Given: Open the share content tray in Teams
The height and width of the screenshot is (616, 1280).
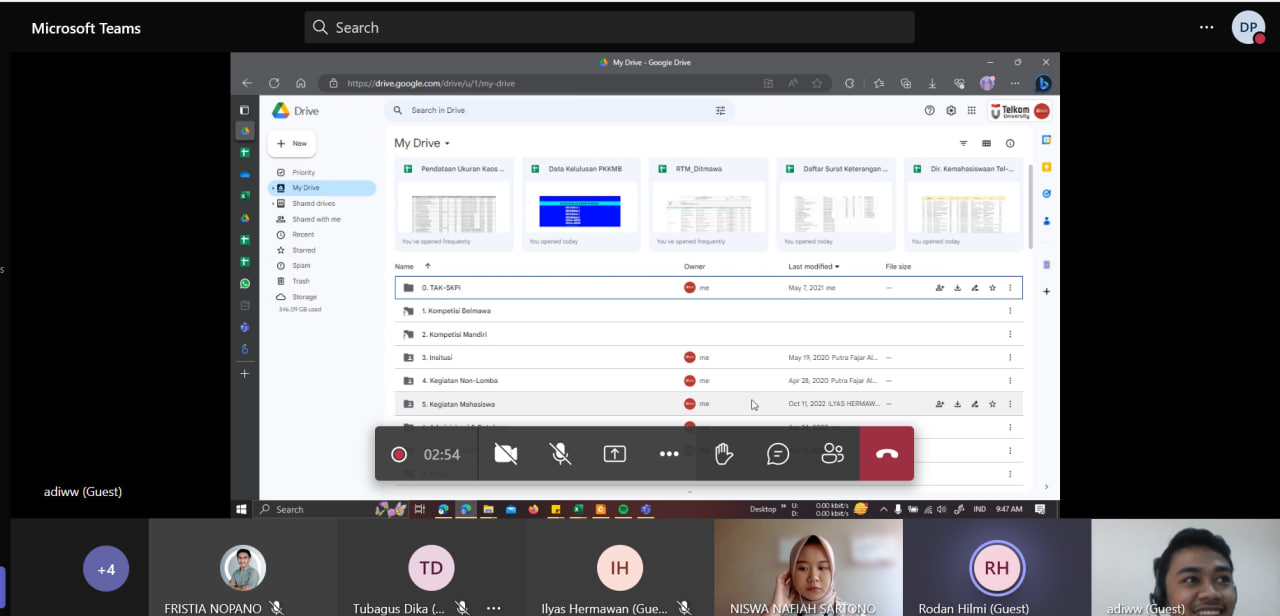Looking at the screenshot, I should tap(614, 454).
